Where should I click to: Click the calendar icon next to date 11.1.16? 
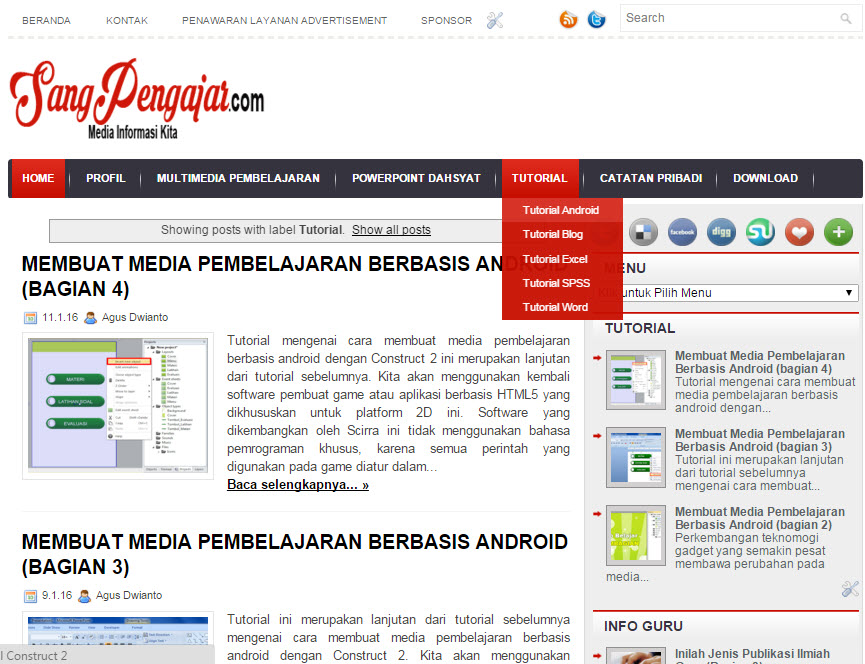point(29,317)
